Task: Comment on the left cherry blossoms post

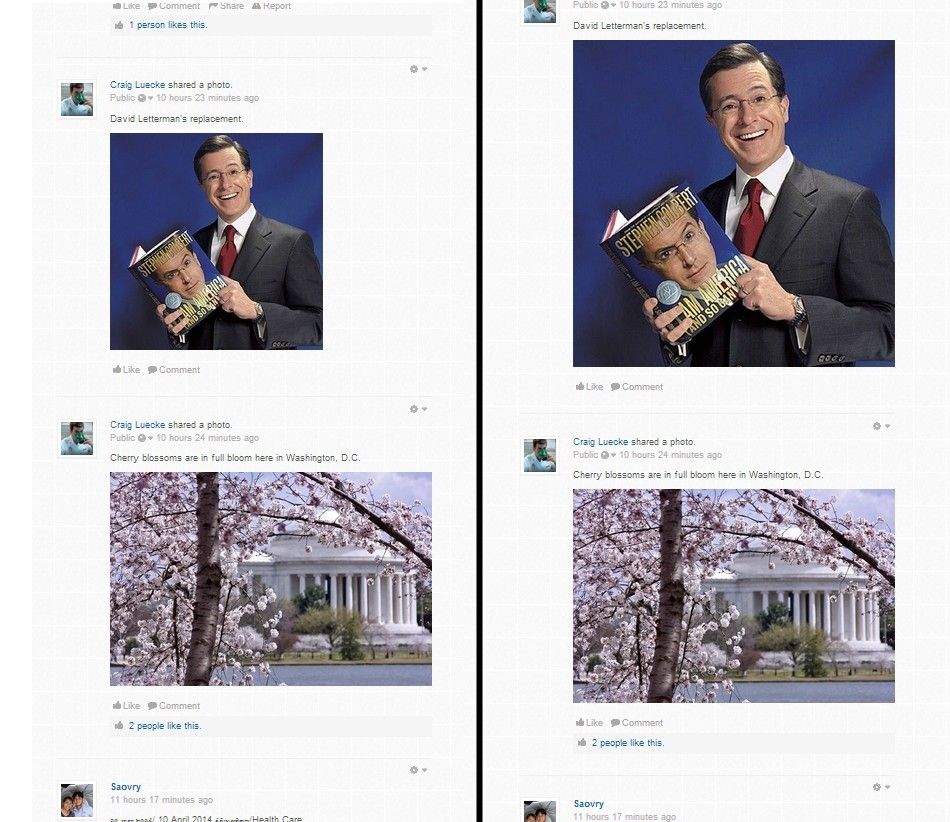Action: pos(174,706)
